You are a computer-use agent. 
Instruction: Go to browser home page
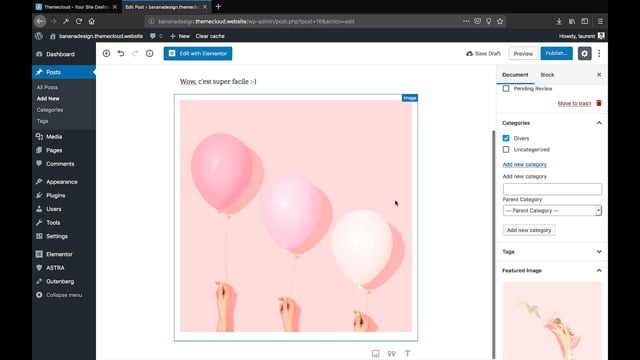(91, 21)
